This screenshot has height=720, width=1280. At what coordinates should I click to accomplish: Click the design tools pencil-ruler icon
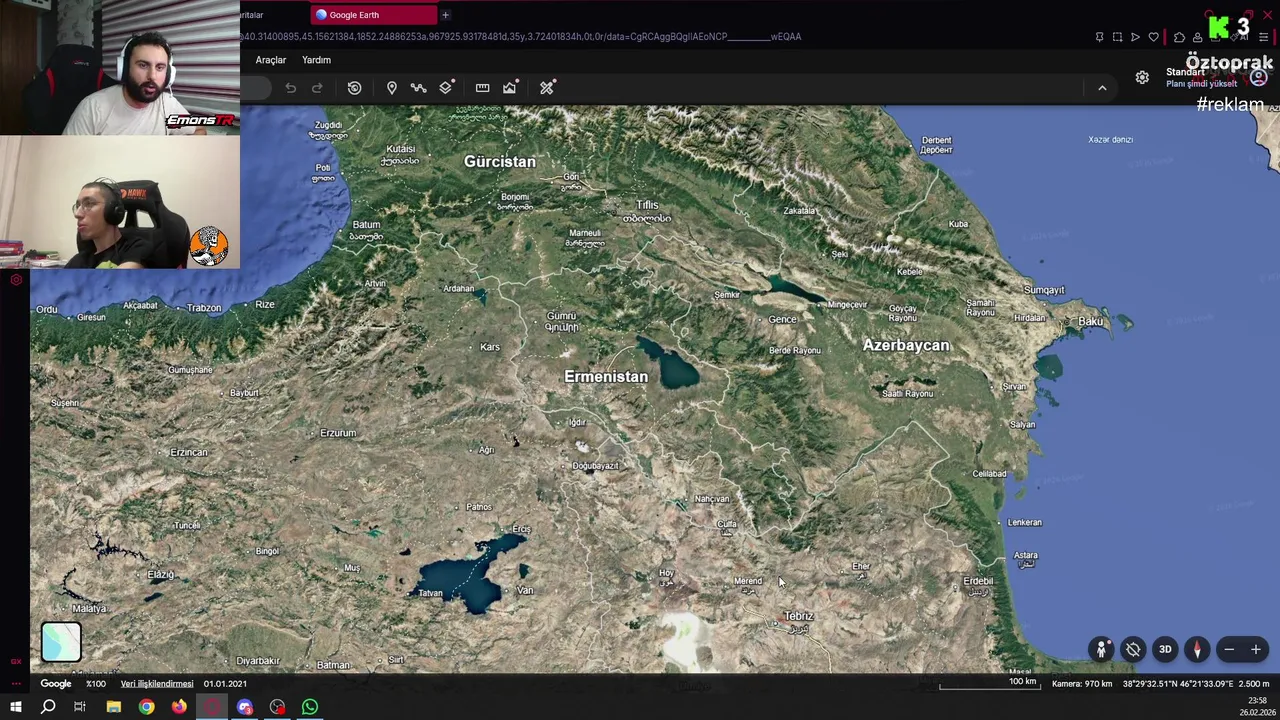pos(547,88)
